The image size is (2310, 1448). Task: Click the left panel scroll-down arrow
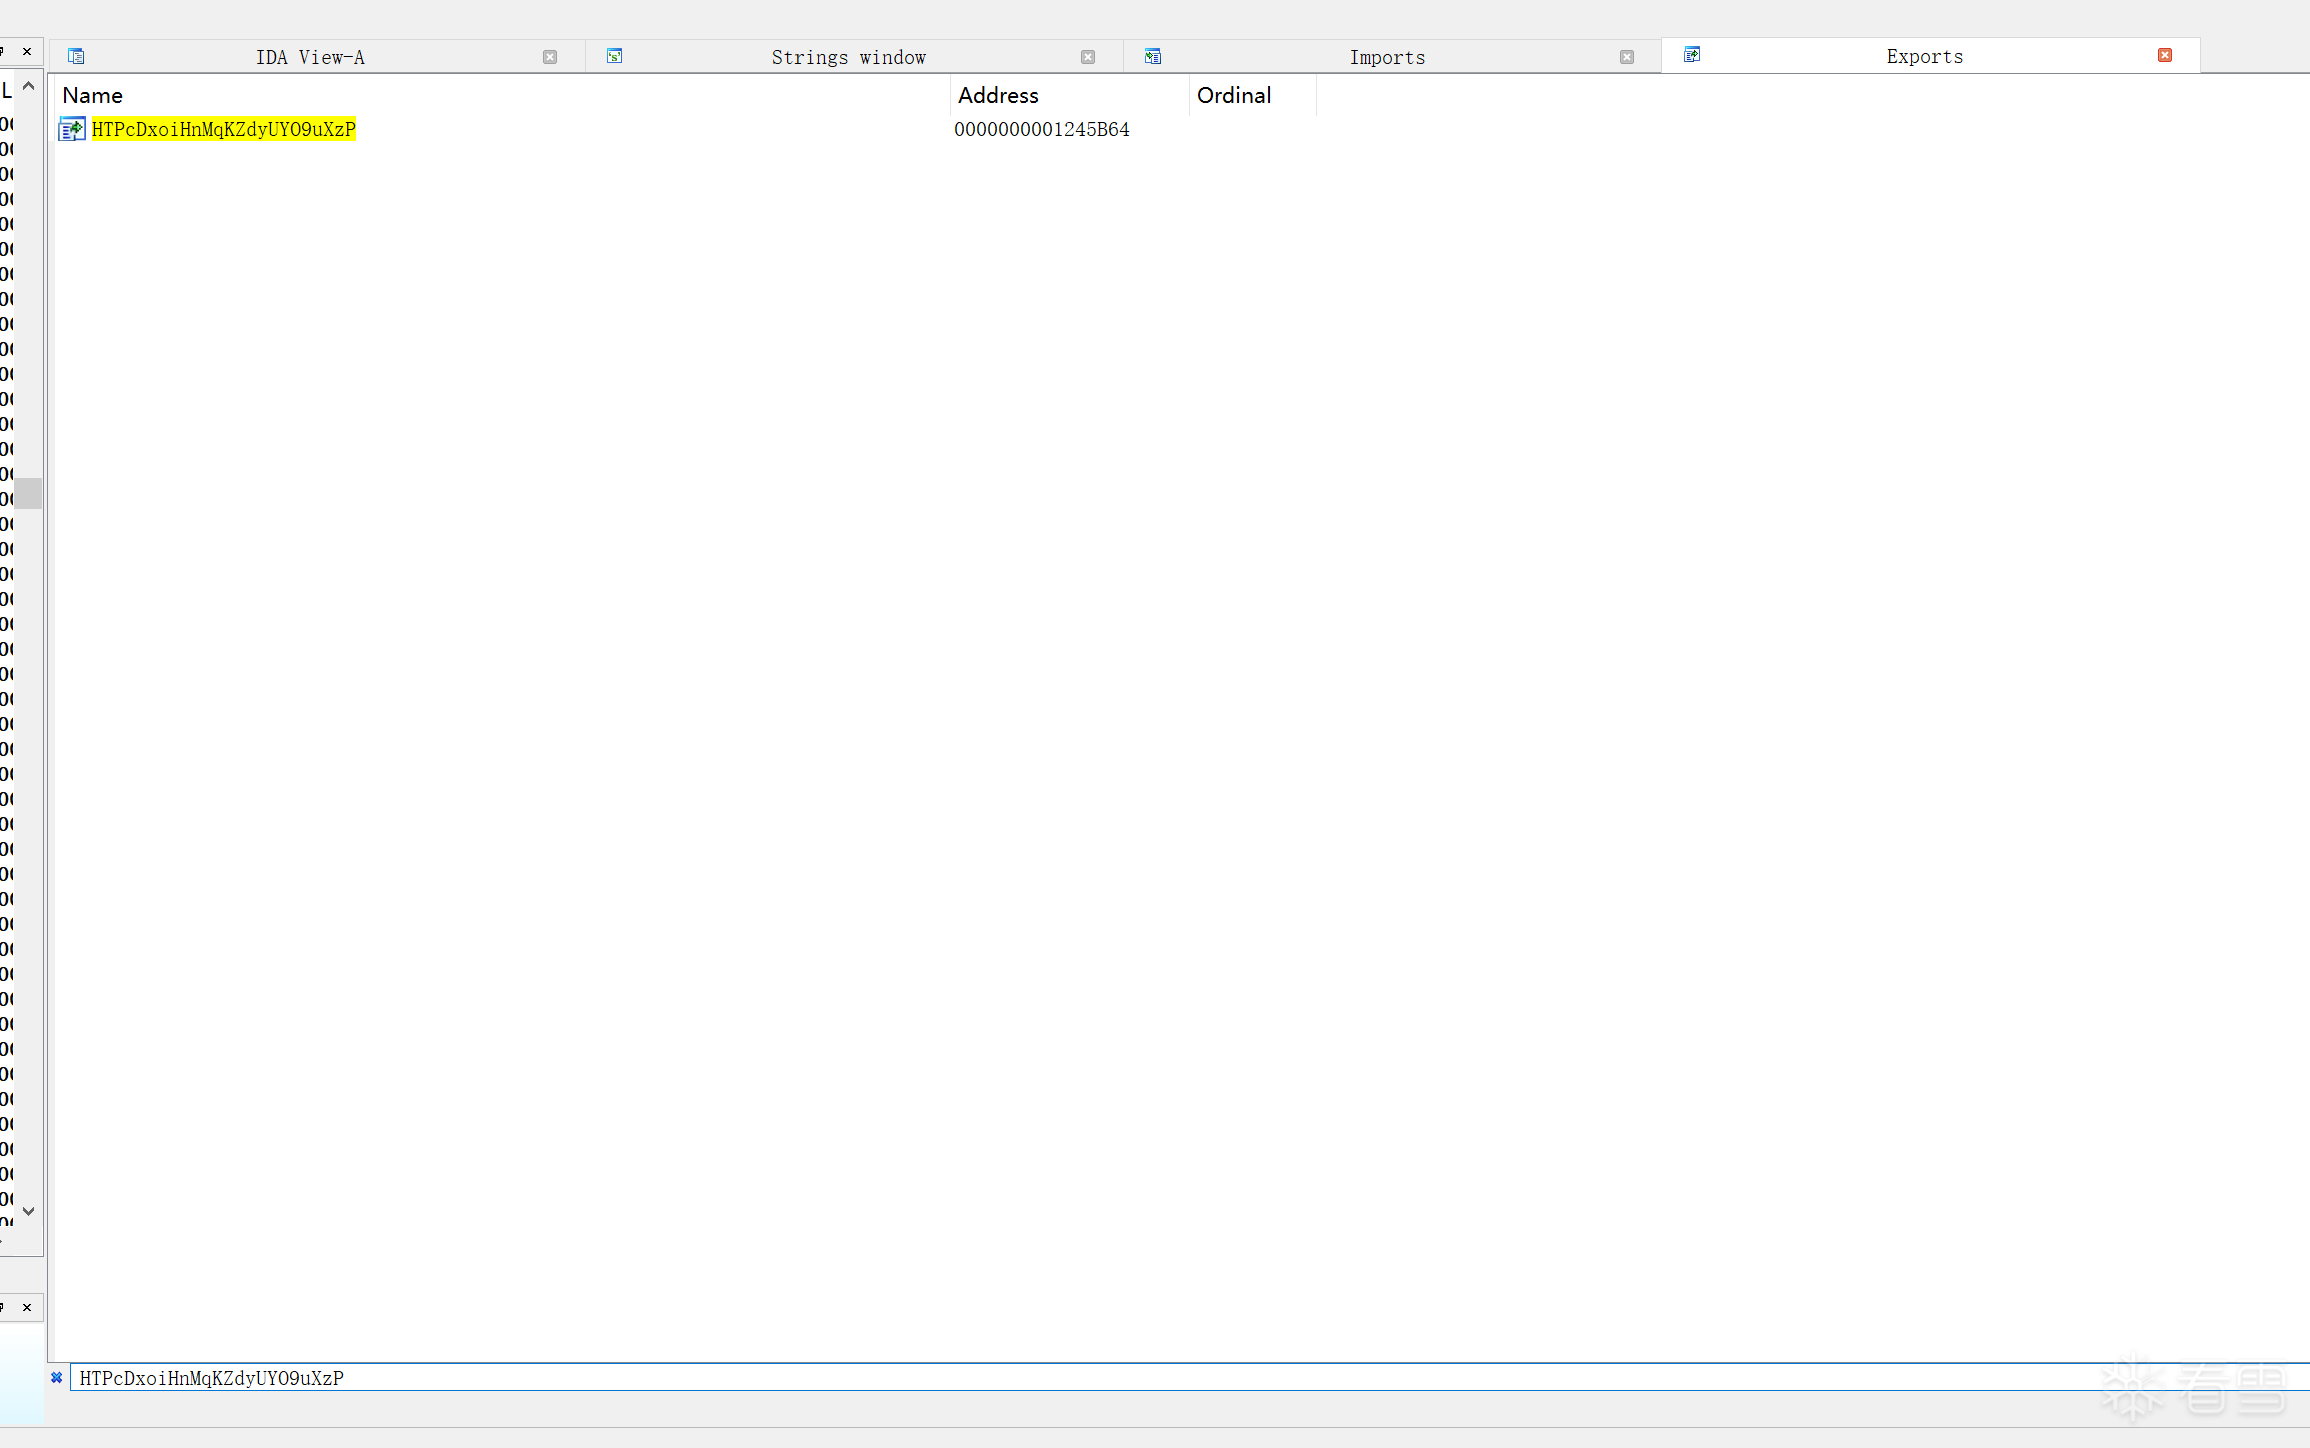(x=29, y=1211)
